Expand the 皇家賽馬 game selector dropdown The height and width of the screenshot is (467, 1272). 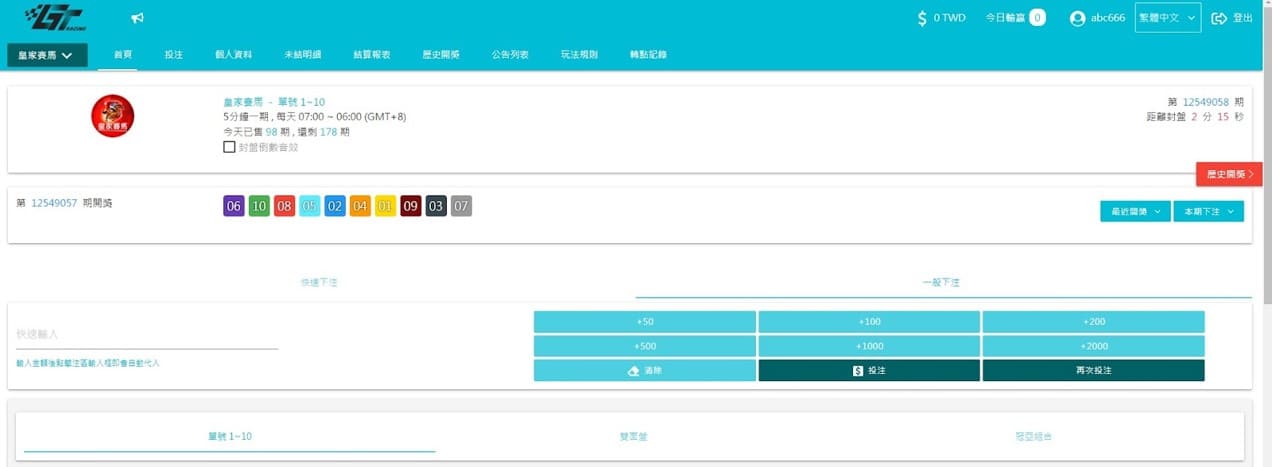click(x=47, y=55)
